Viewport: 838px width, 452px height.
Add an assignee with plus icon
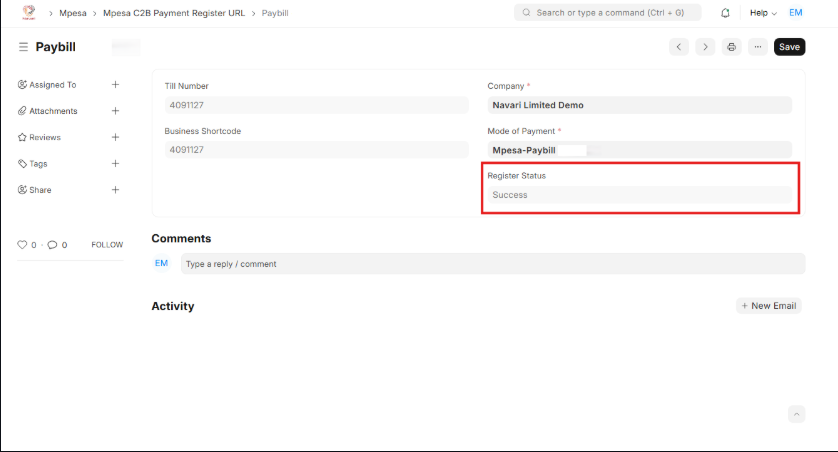click(115, 84)
